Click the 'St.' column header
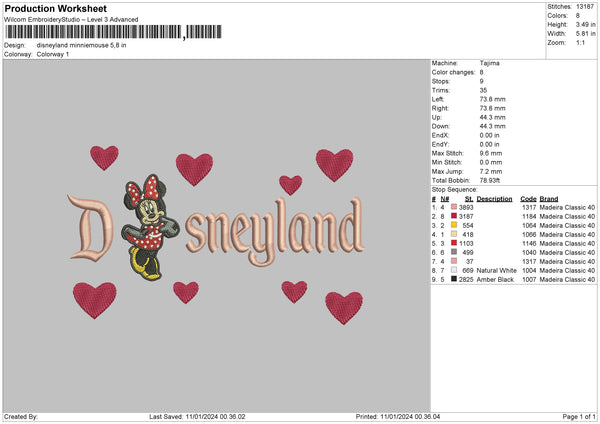Viewport: 600px width, 424px height. (x=469, y=199)
